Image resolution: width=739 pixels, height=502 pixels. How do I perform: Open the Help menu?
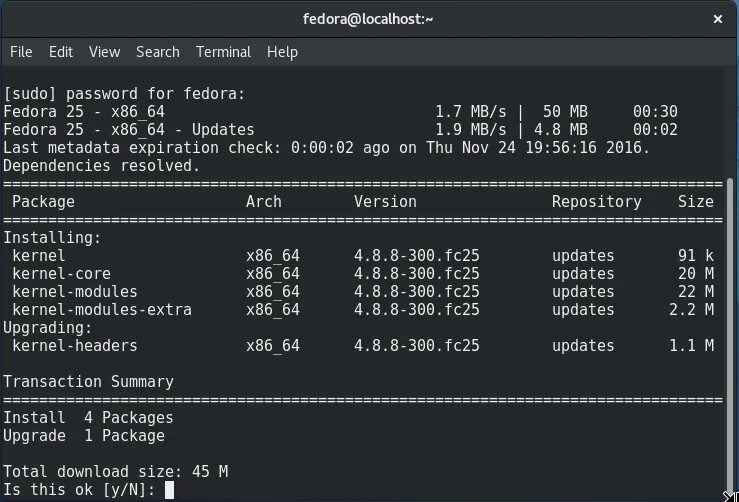tap(282, 52)
